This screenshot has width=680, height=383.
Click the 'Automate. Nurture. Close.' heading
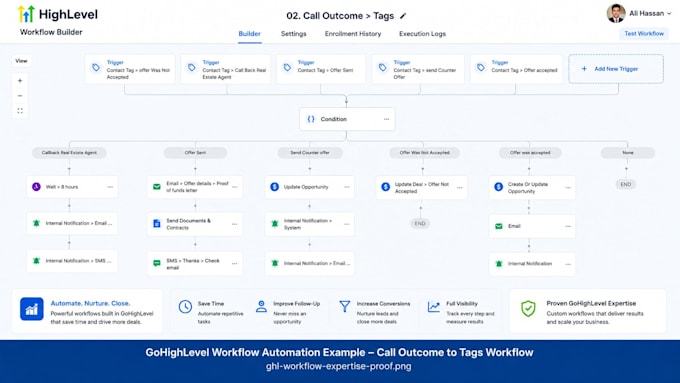point(90,303)
